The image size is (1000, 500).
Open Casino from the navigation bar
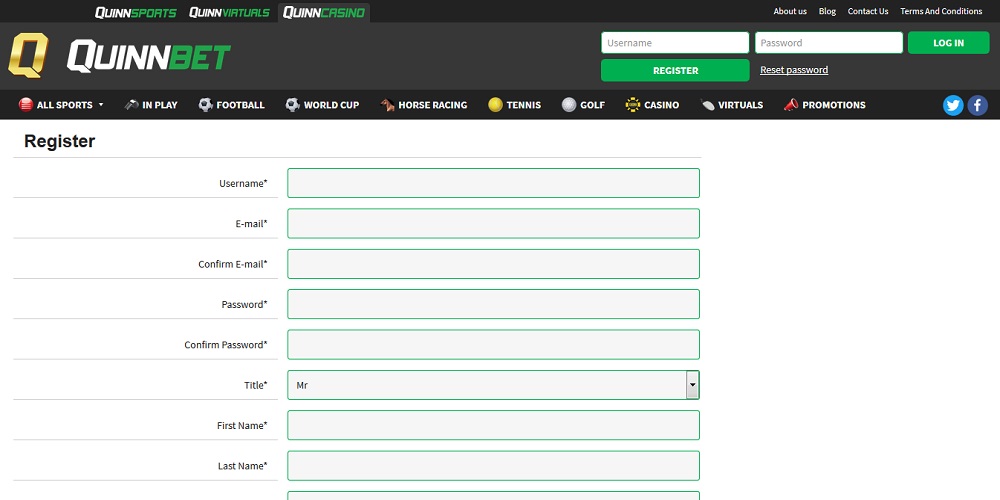tap(652, 105)
